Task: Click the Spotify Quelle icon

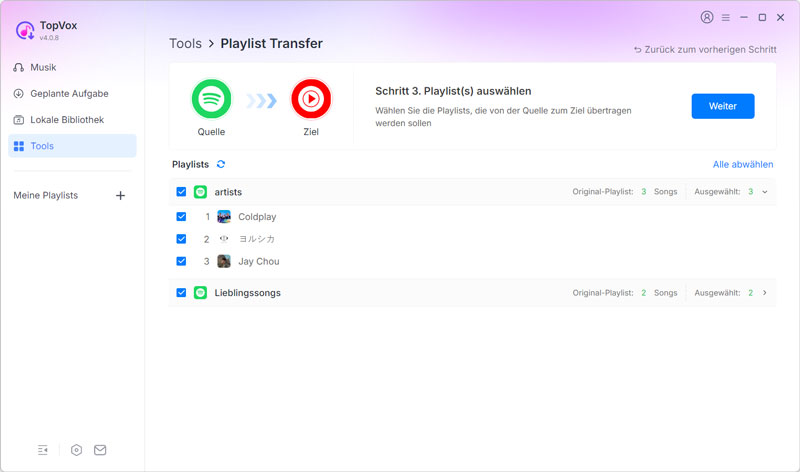Action: pyautogui.click(x=211, y=99)
